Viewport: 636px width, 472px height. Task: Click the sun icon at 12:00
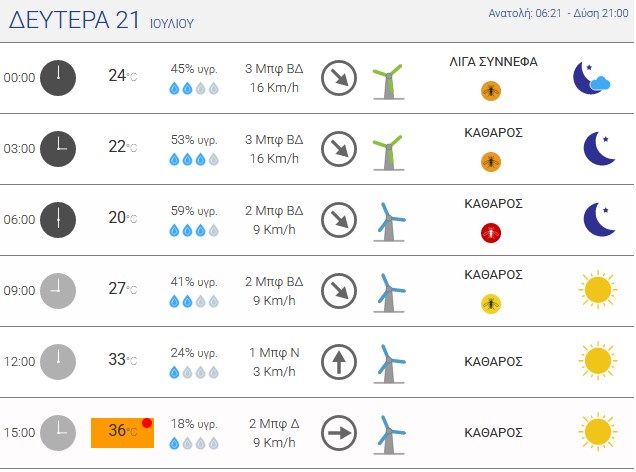598,361
